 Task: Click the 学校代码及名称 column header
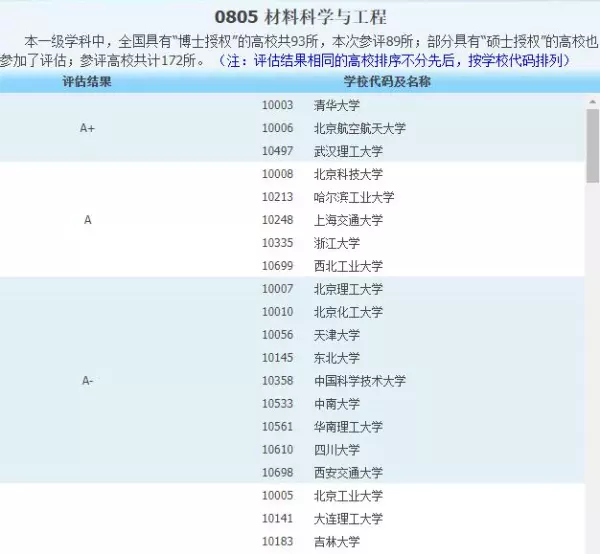387,81
